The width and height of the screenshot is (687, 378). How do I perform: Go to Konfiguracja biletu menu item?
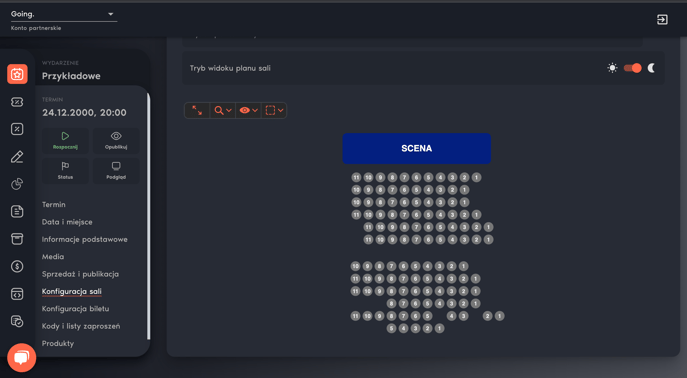tap(75, 309)
